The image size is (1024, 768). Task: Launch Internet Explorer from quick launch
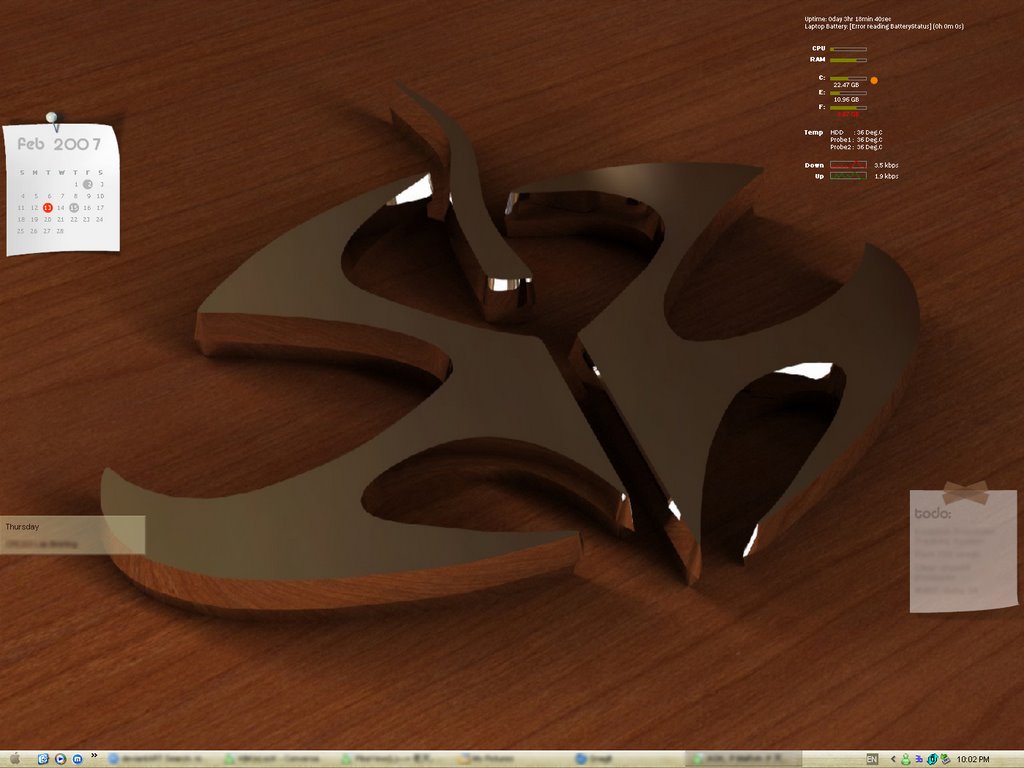pos(43,759)
